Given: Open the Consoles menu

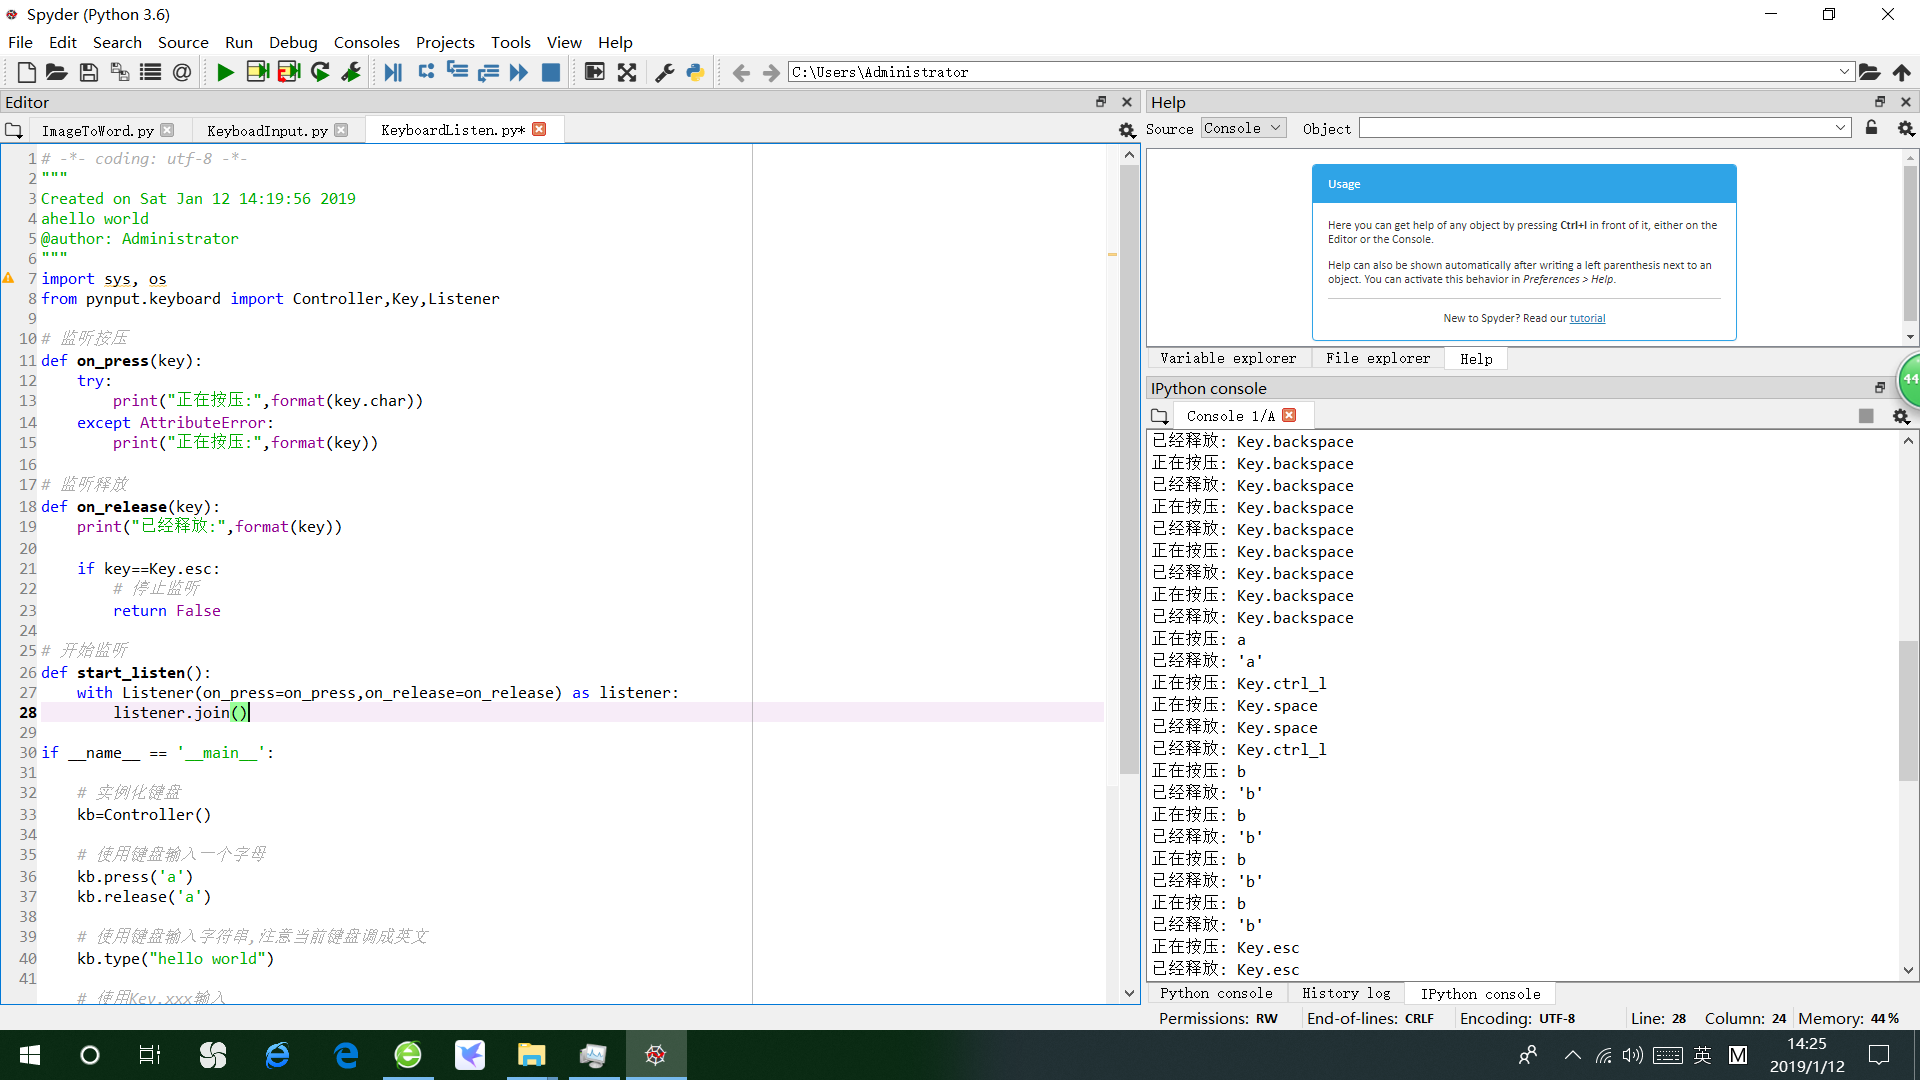Looking at the screenshot, I should pyautogui.click(x=366, y=42).
